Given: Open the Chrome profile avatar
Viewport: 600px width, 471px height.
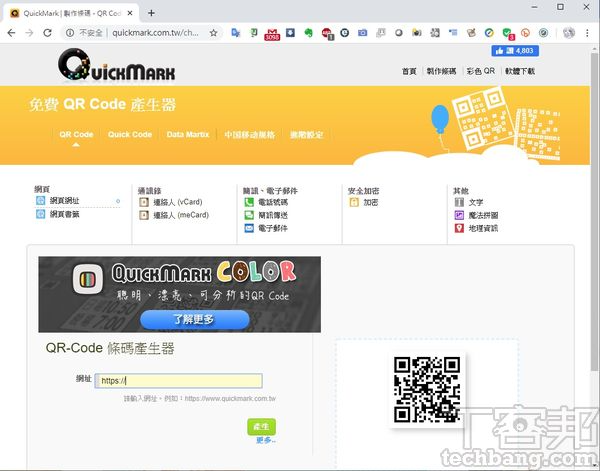Looking at the screenshot, I should pyautogui.click(x=569, y=33).
